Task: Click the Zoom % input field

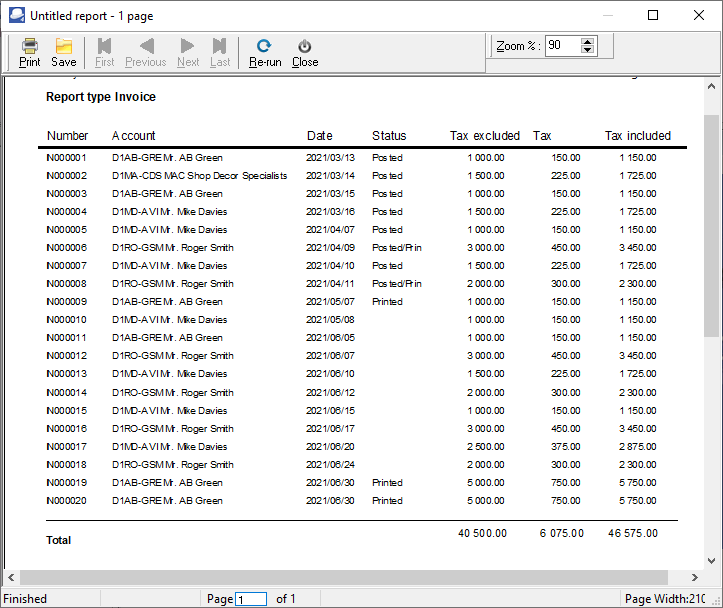Action: [563, 46]
